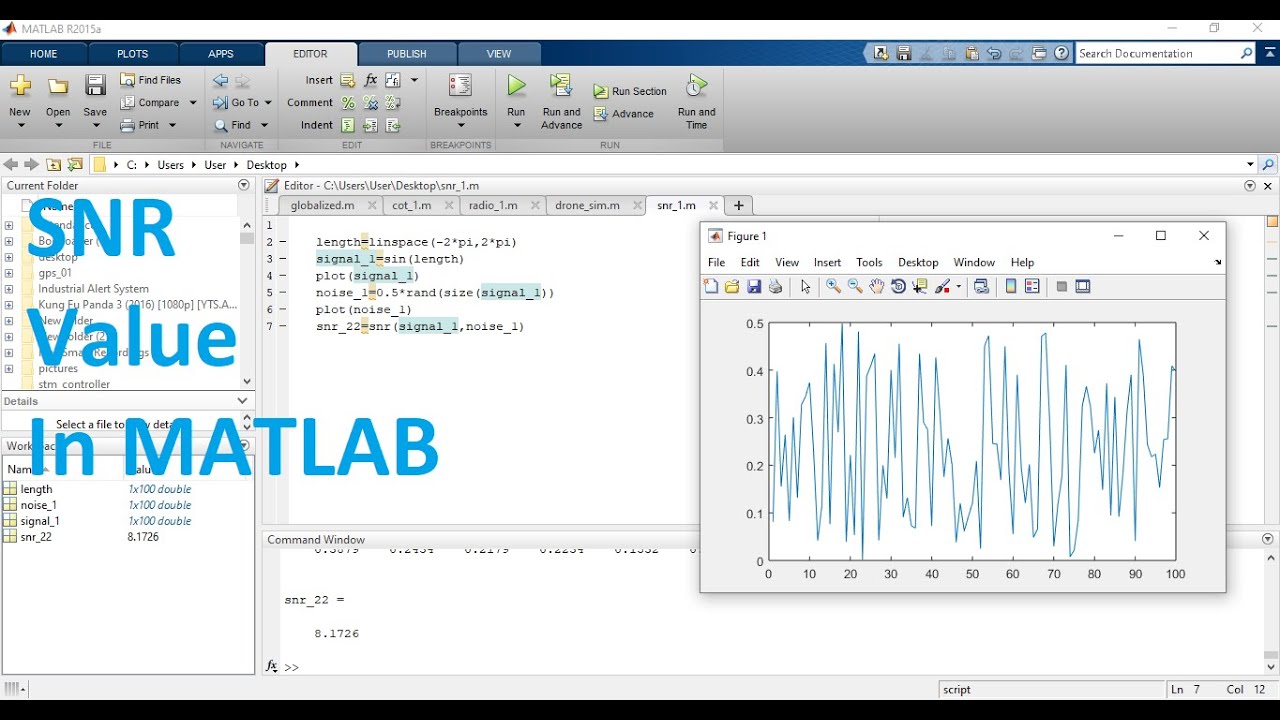The height and width of the screenshot is (720, 1280).
Task: Add a new editor tab with plus button
Action: (x=739, y=205)
